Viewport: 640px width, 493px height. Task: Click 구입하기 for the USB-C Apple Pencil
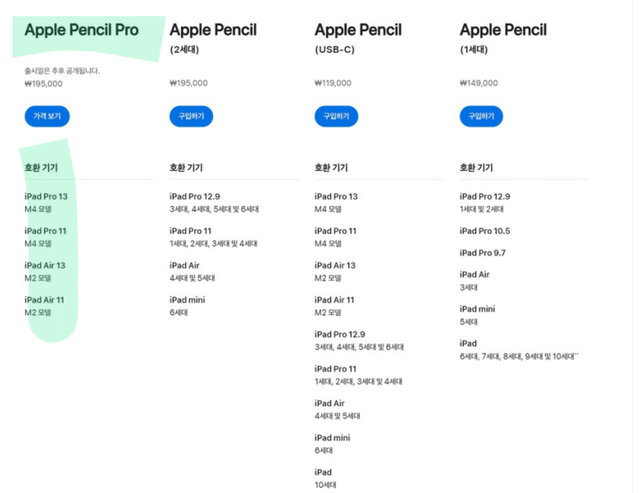coord(336,117)
